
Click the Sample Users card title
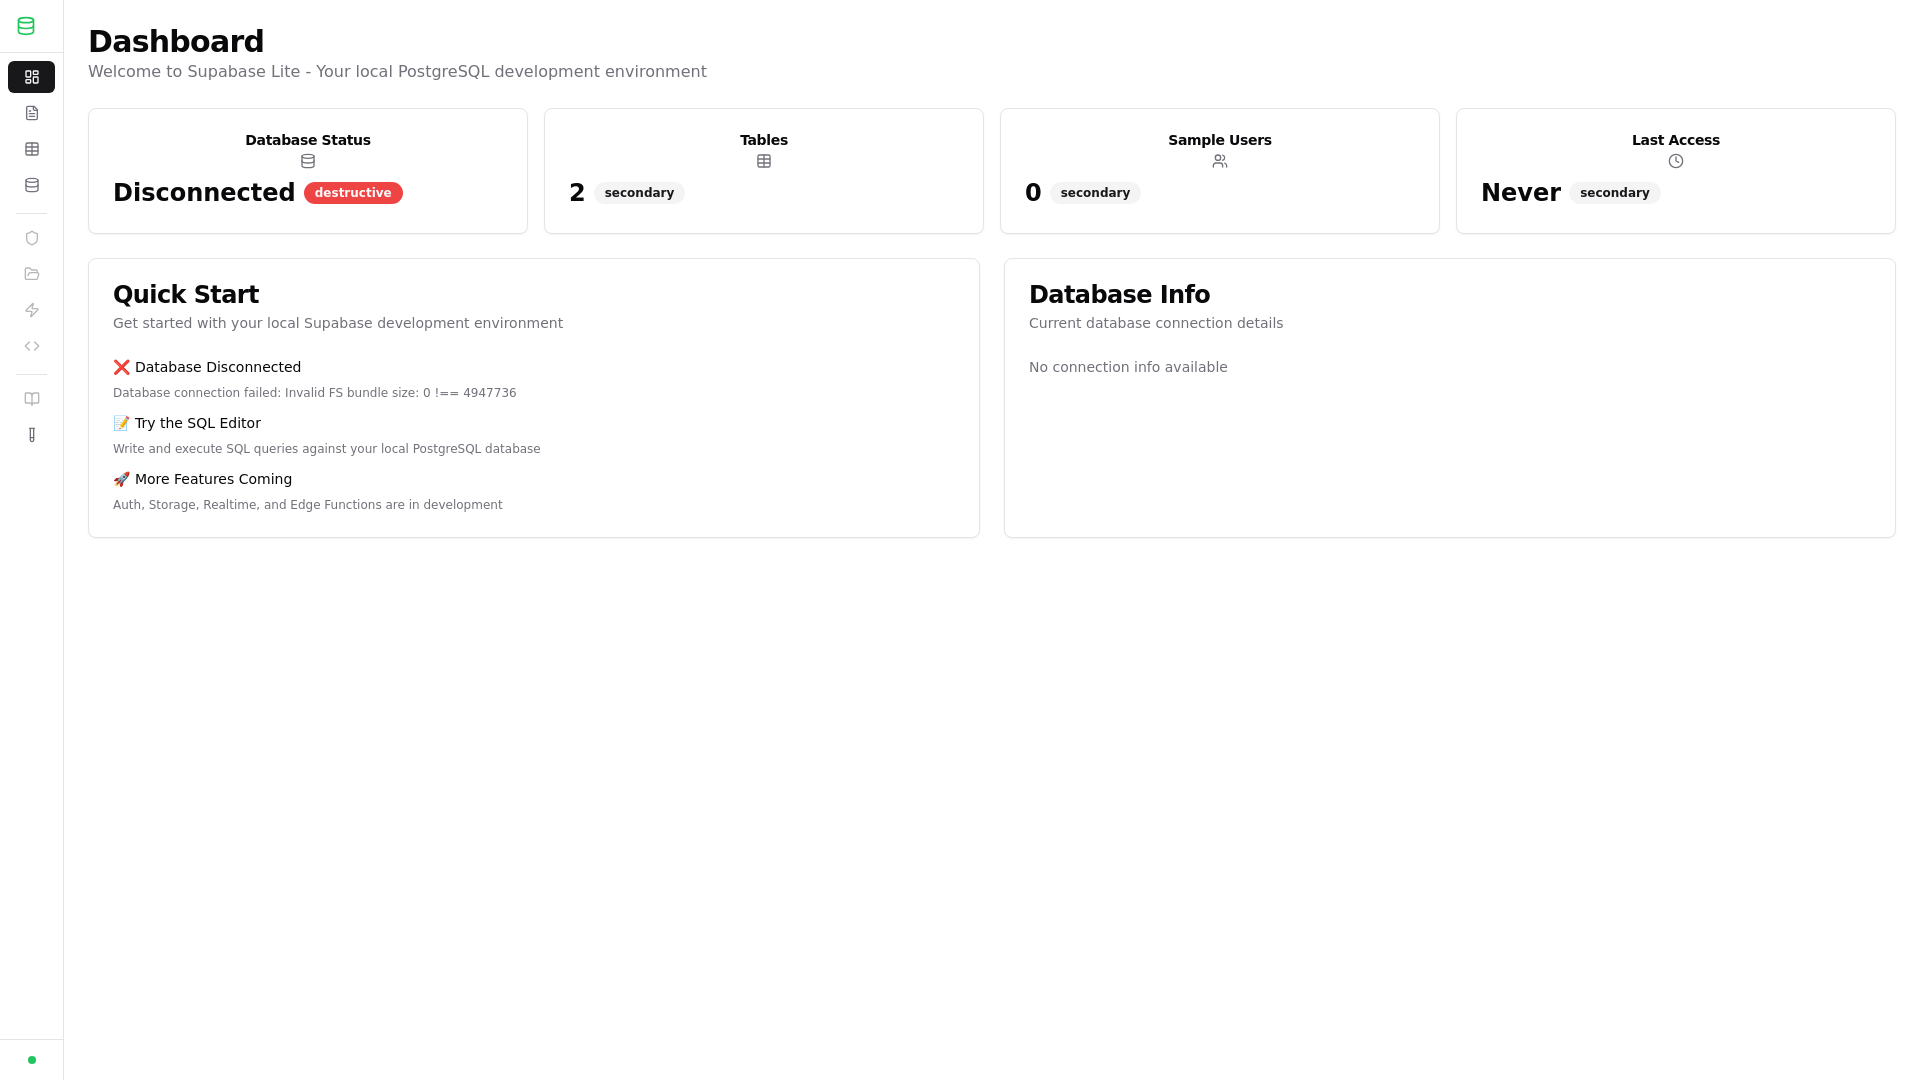pyautogui.click(x=1220, y=140)
